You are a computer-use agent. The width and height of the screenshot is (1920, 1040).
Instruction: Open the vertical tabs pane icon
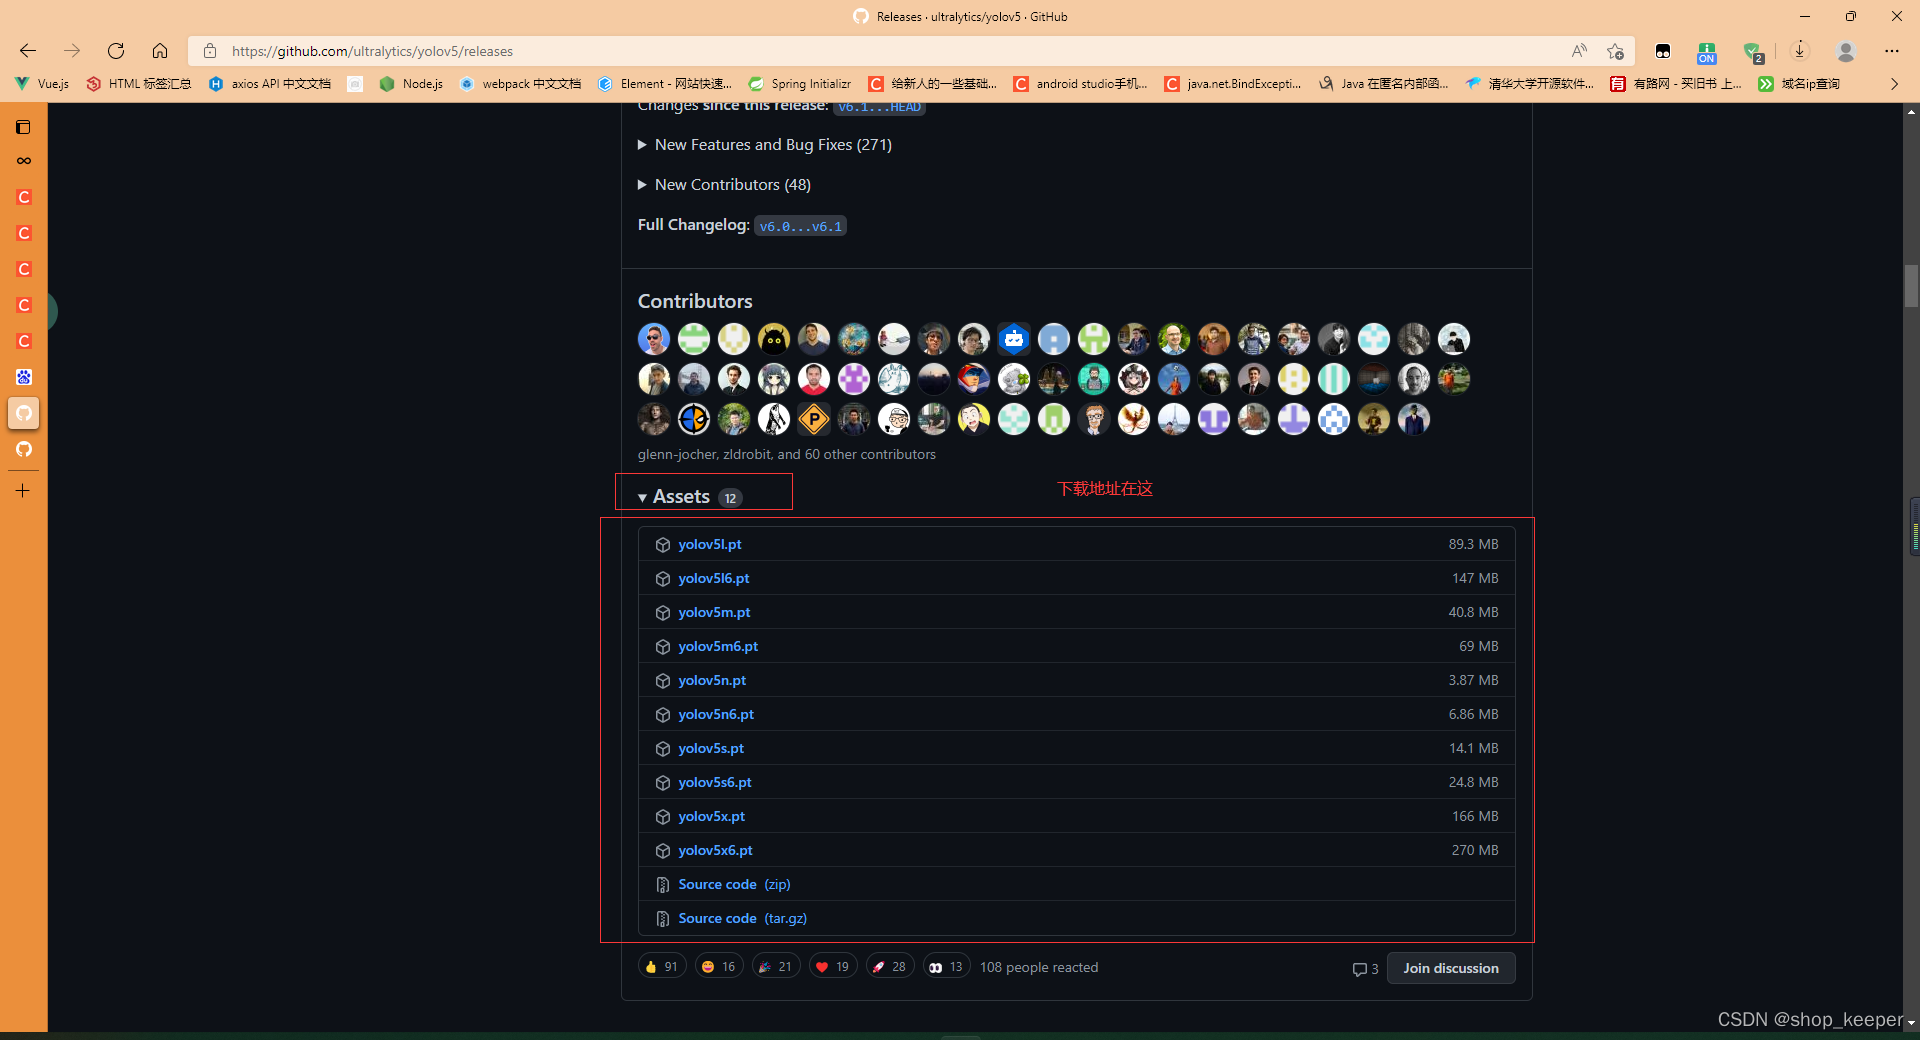coord(23,127)
